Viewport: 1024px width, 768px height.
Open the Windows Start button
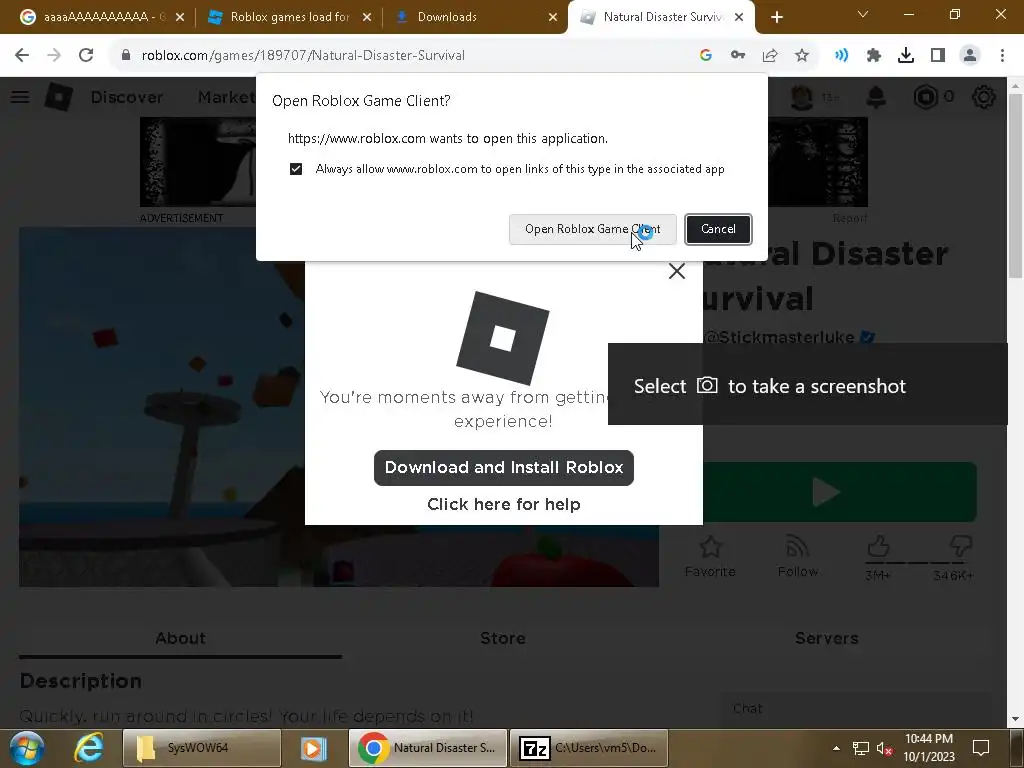tap(27, 748)
